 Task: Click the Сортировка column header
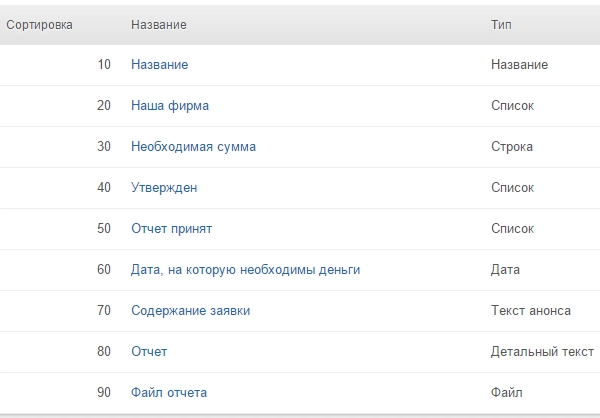(40, 24)
